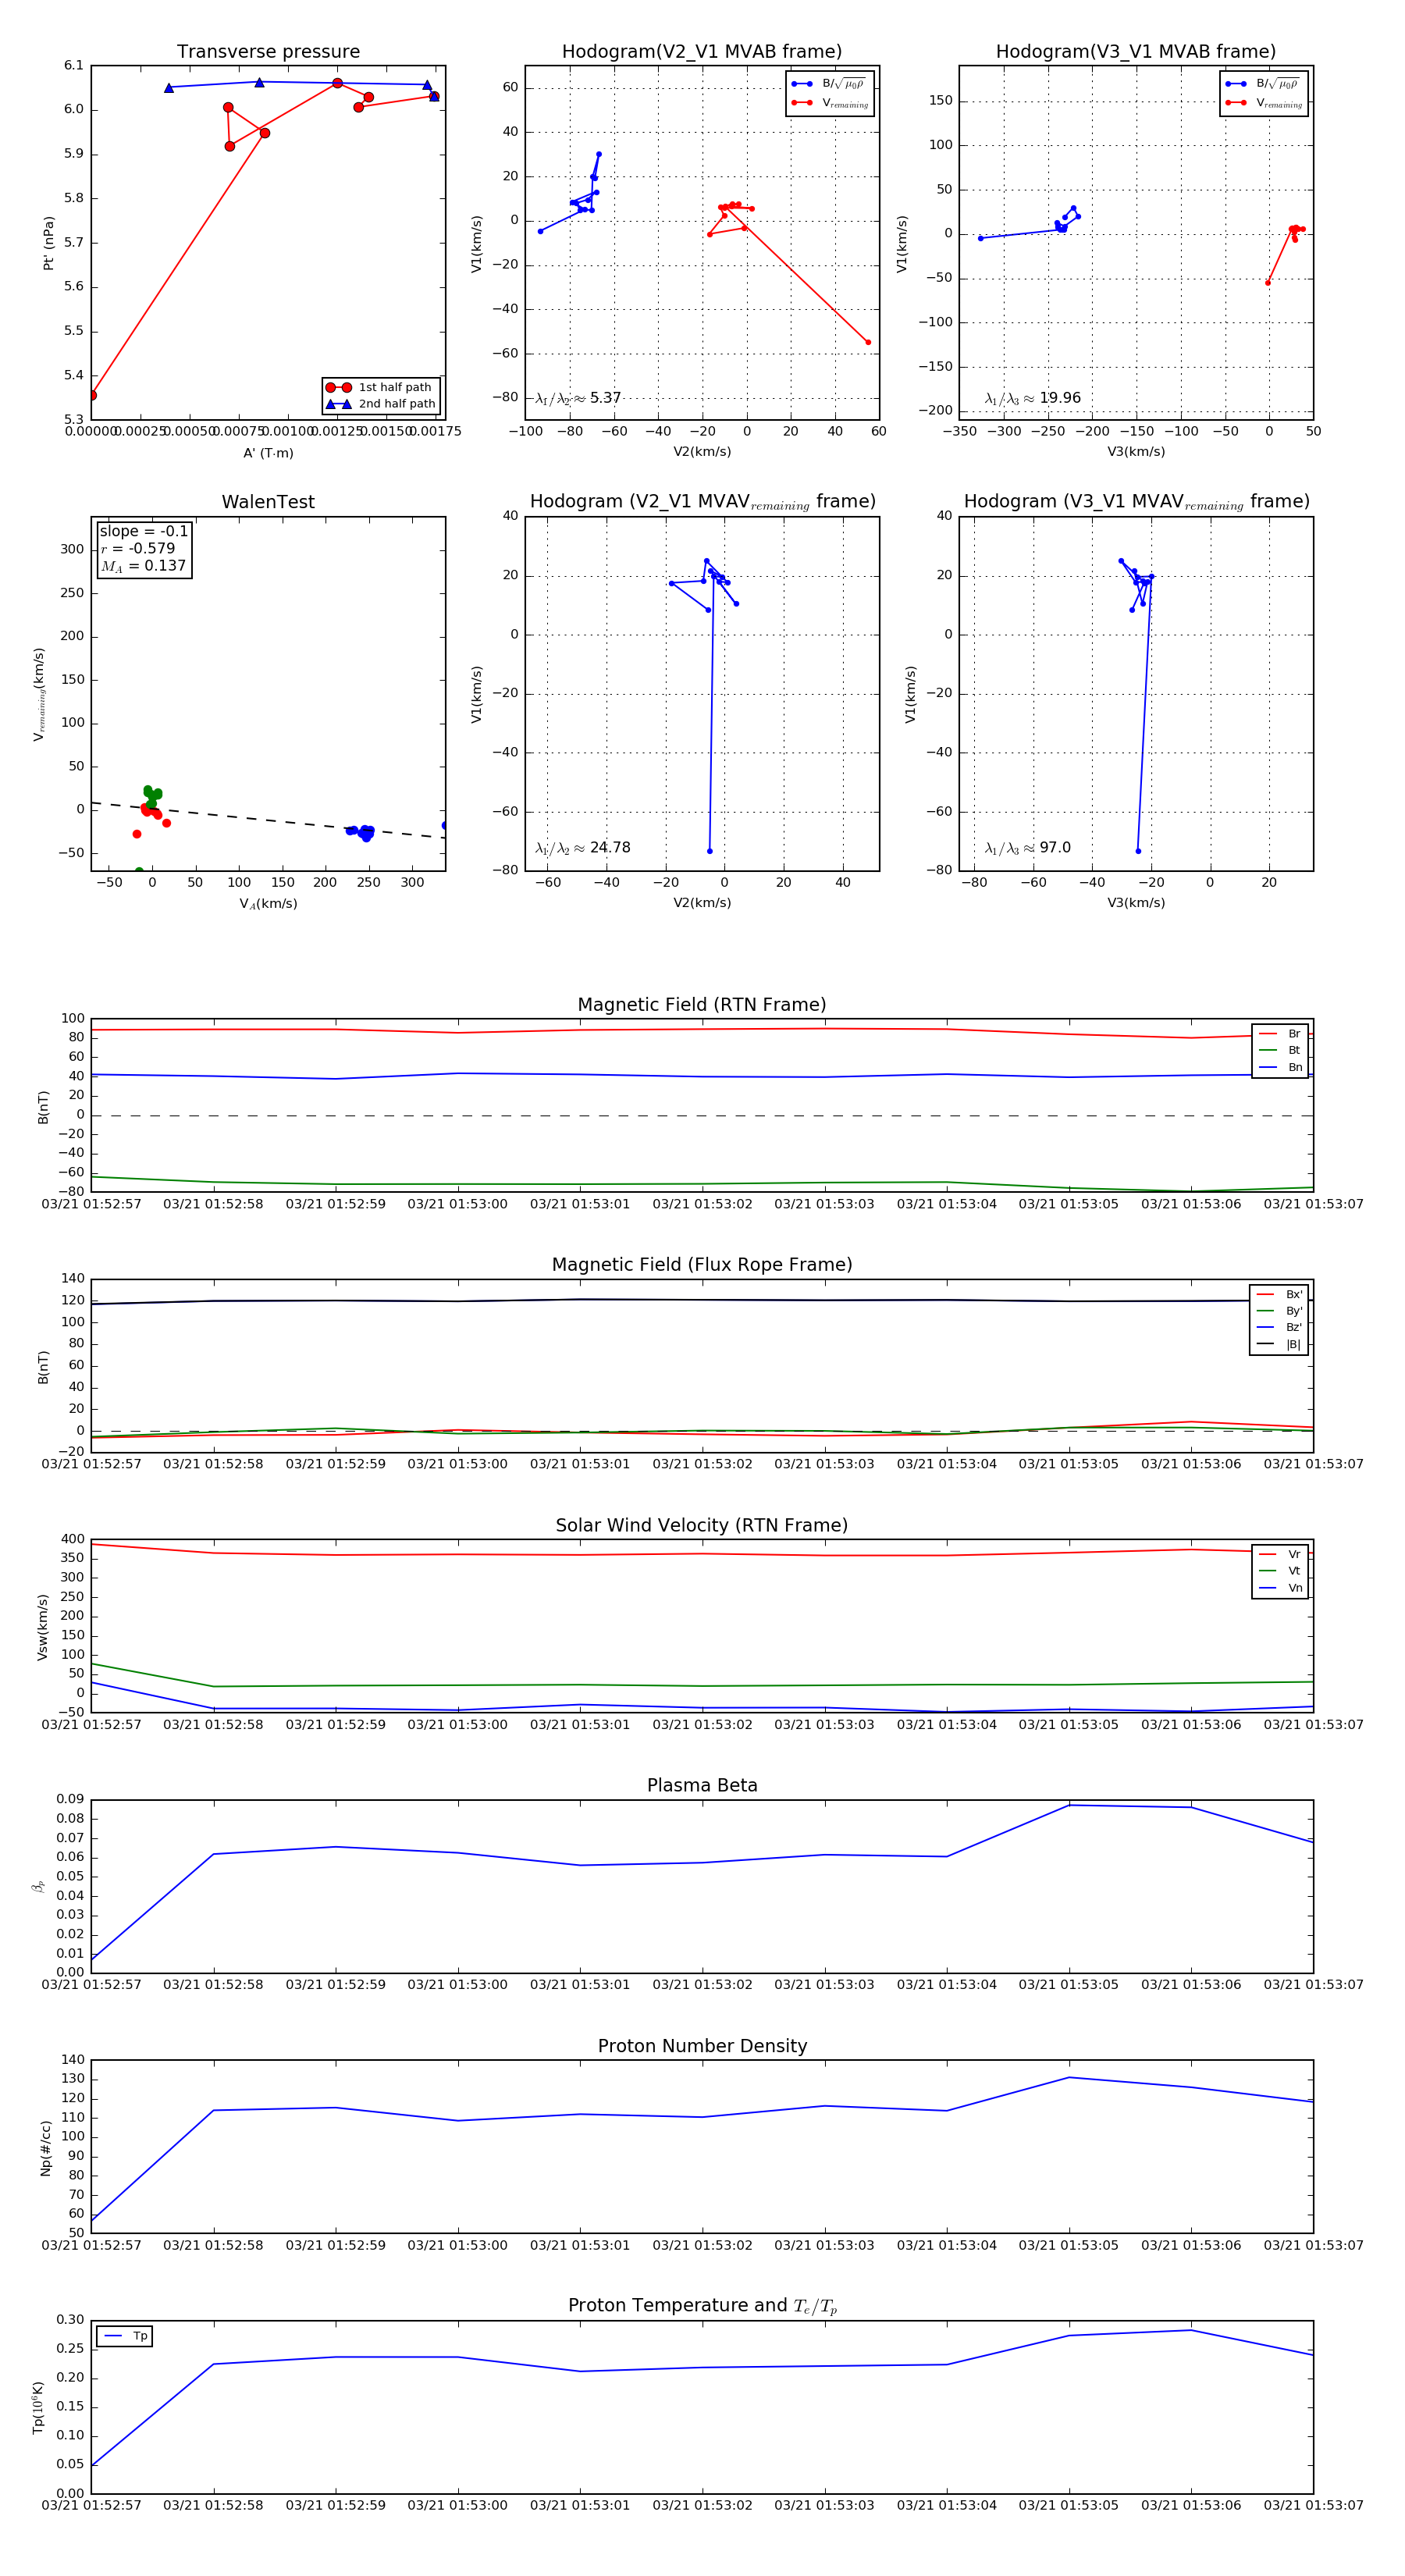Click the "Tp(10^6K)" y-axis label
Screen dimensions: 1405x2576
point(38,2407)
